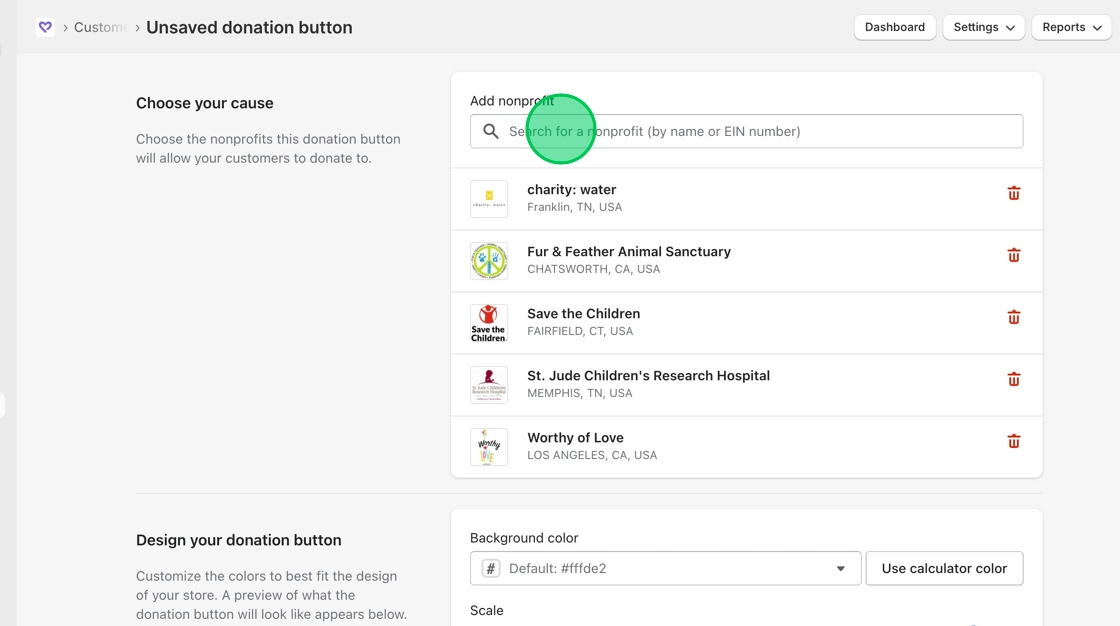Click the hash icon in the color field
The width and height of the screenshot is (1120, 626).
(x=491, y=569)
